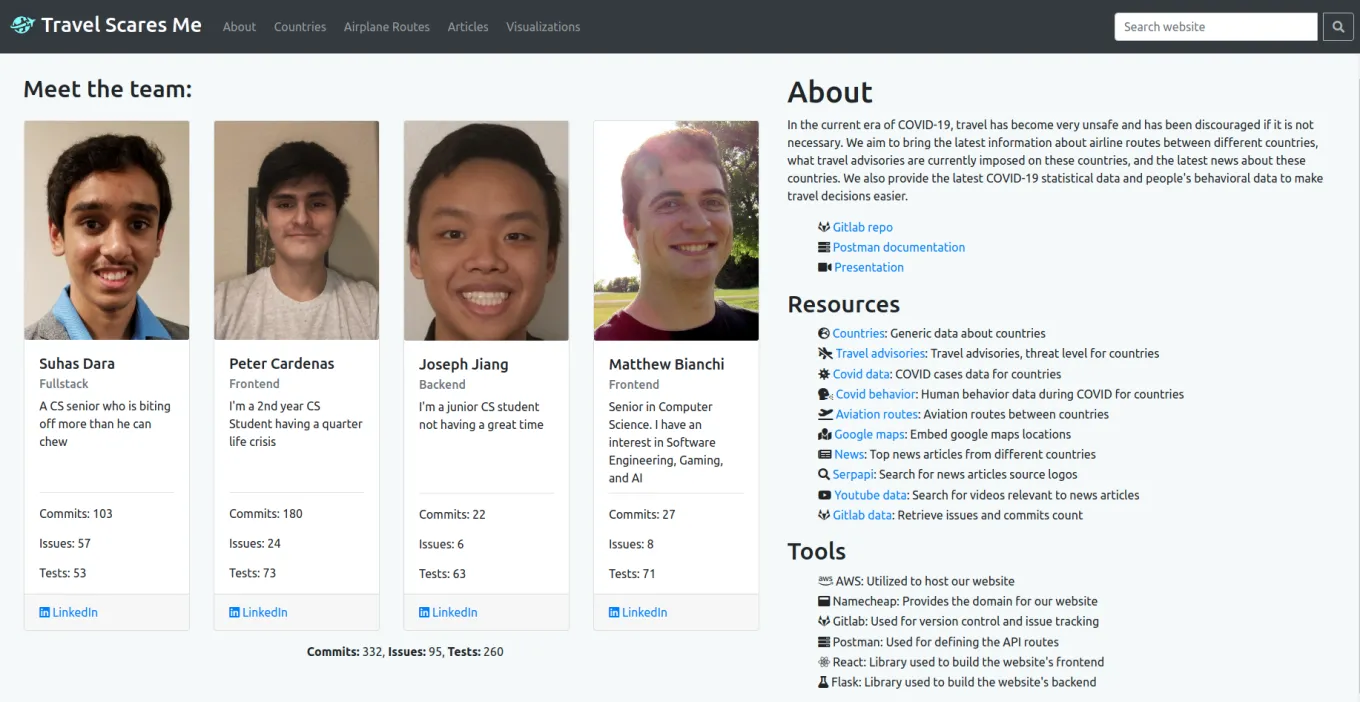Click the Gitlab icon beside Gitlab repo

pyautogui.click(x=824, y=227)
